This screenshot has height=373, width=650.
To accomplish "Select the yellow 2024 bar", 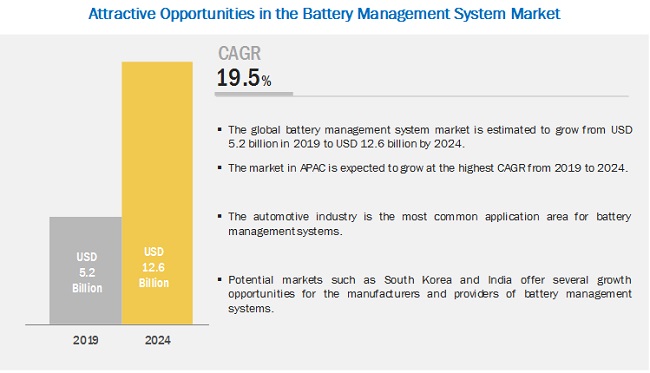I will (x=157, y=193).
